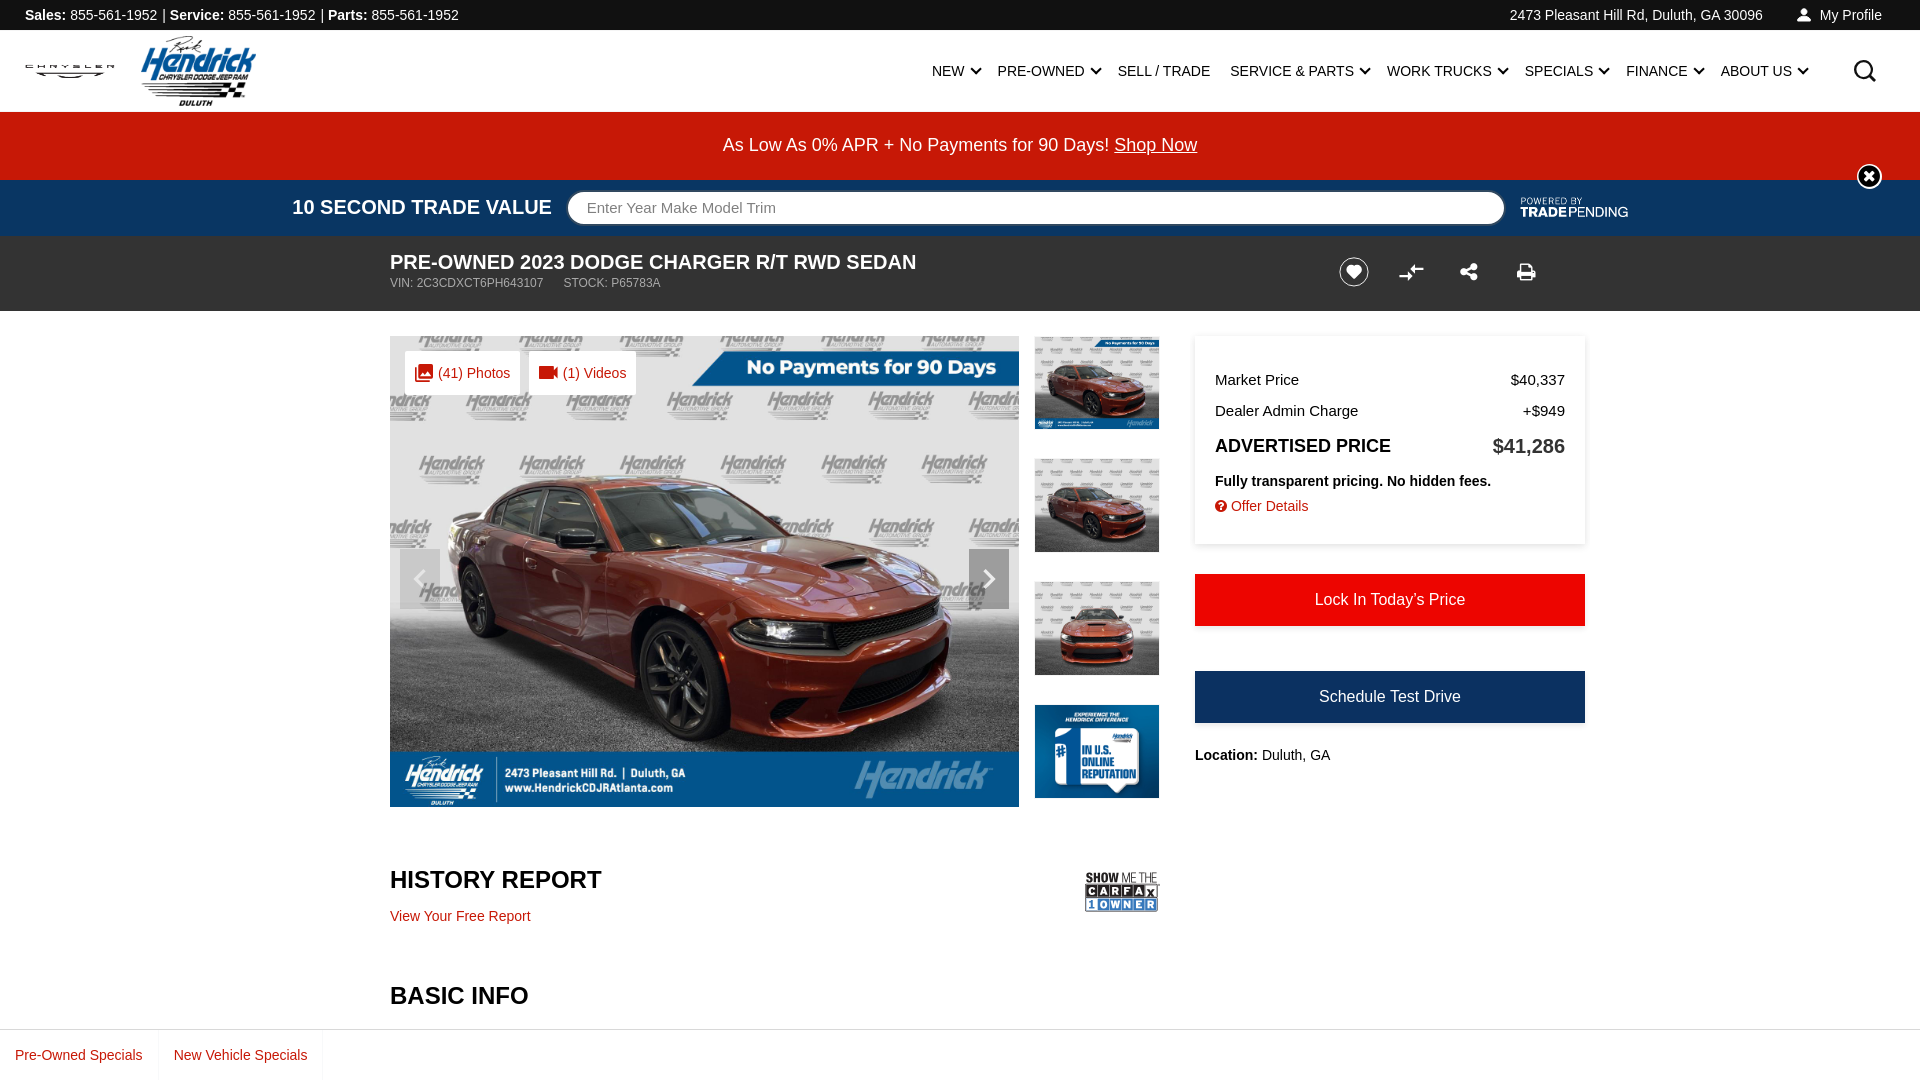This screenshot has width=1920, height=1080.
Task: Select second Charger thumbnail photo
Action: click(x=1097, y=505)
